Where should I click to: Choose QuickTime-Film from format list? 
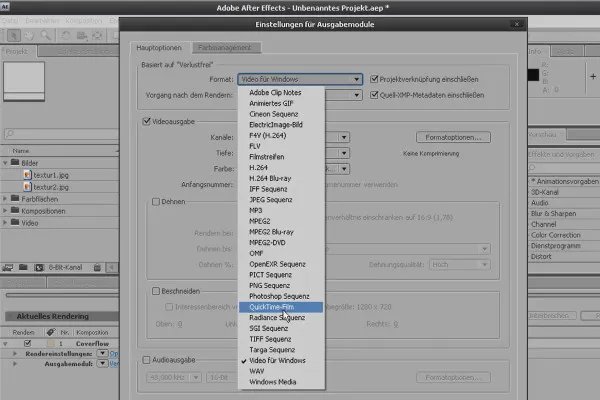[x=281, y=307]
